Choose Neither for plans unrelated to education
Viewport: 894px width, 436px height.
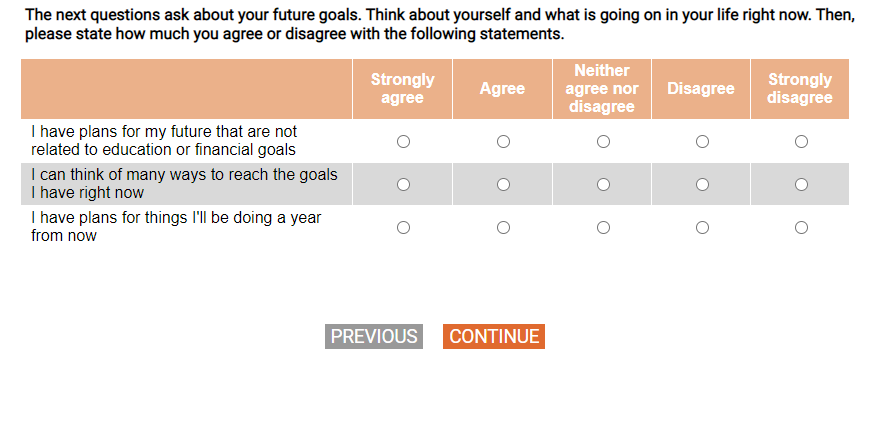[x=603, y=142]
